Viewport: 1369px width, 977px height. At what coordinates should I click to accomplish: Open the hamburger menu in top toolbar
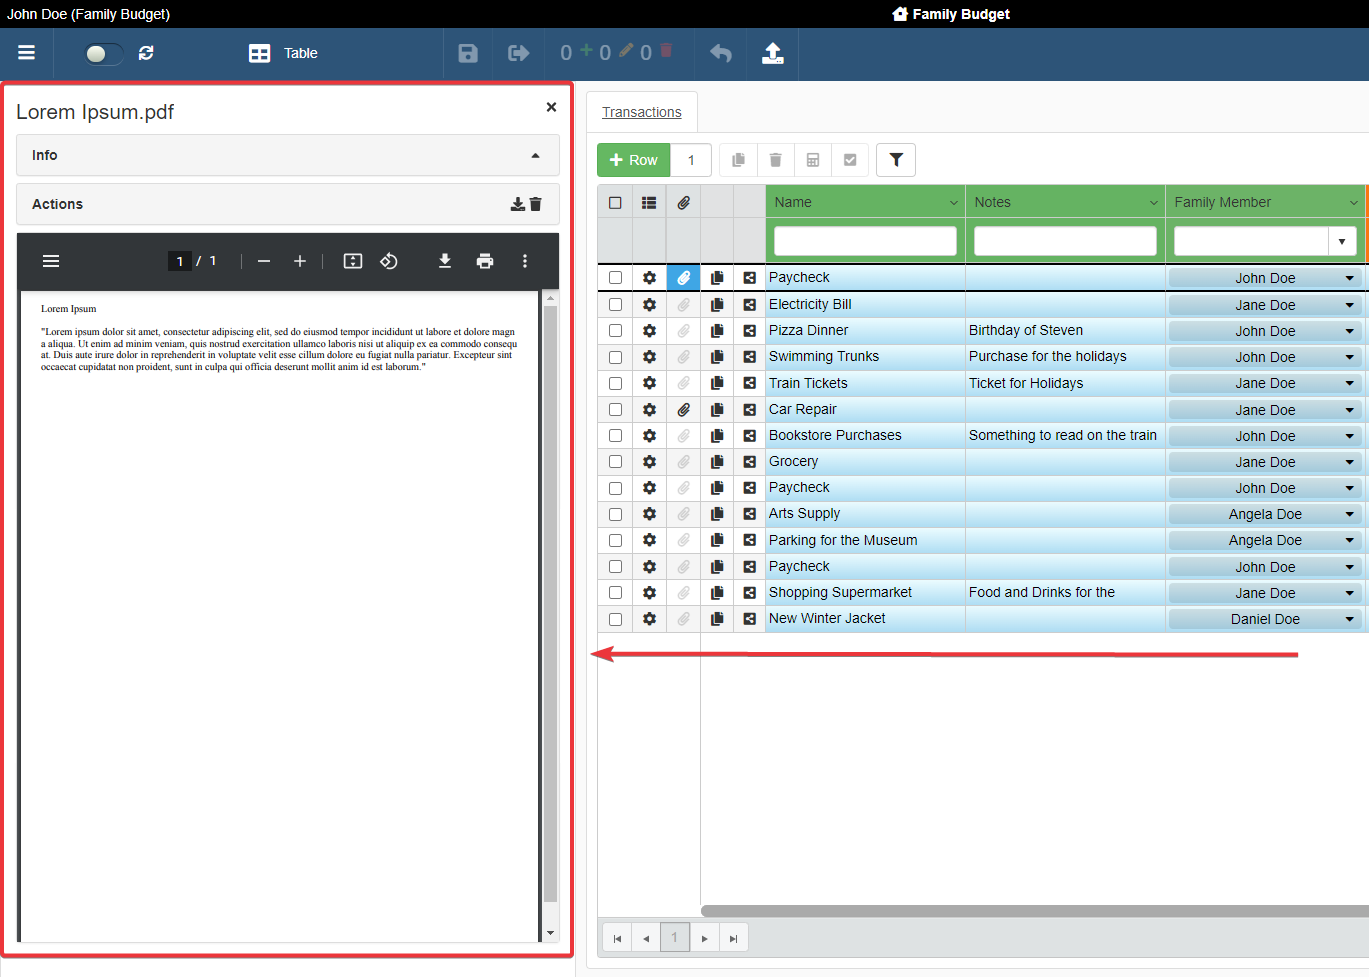pyautogui.click(x=27, y=53)
